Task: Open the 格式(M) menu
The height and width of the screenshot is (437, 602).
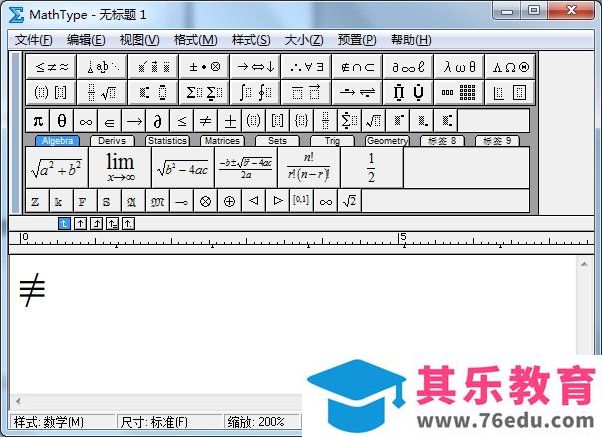Action: point(195,40)
